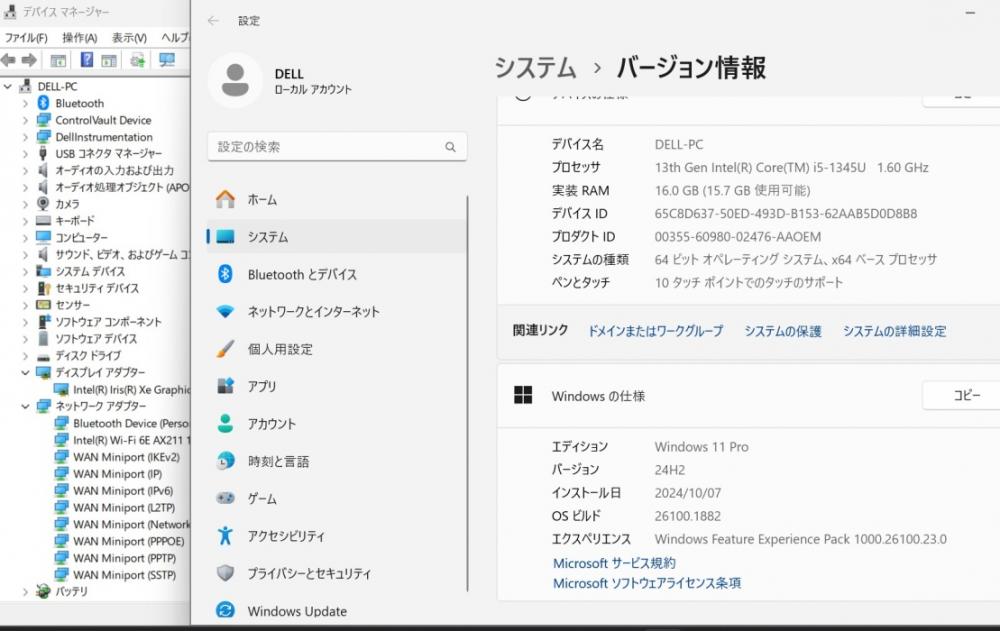Click the Windows Update sync icon
The height and width of the screenshot is (631, 1000).
pos(225,610)
